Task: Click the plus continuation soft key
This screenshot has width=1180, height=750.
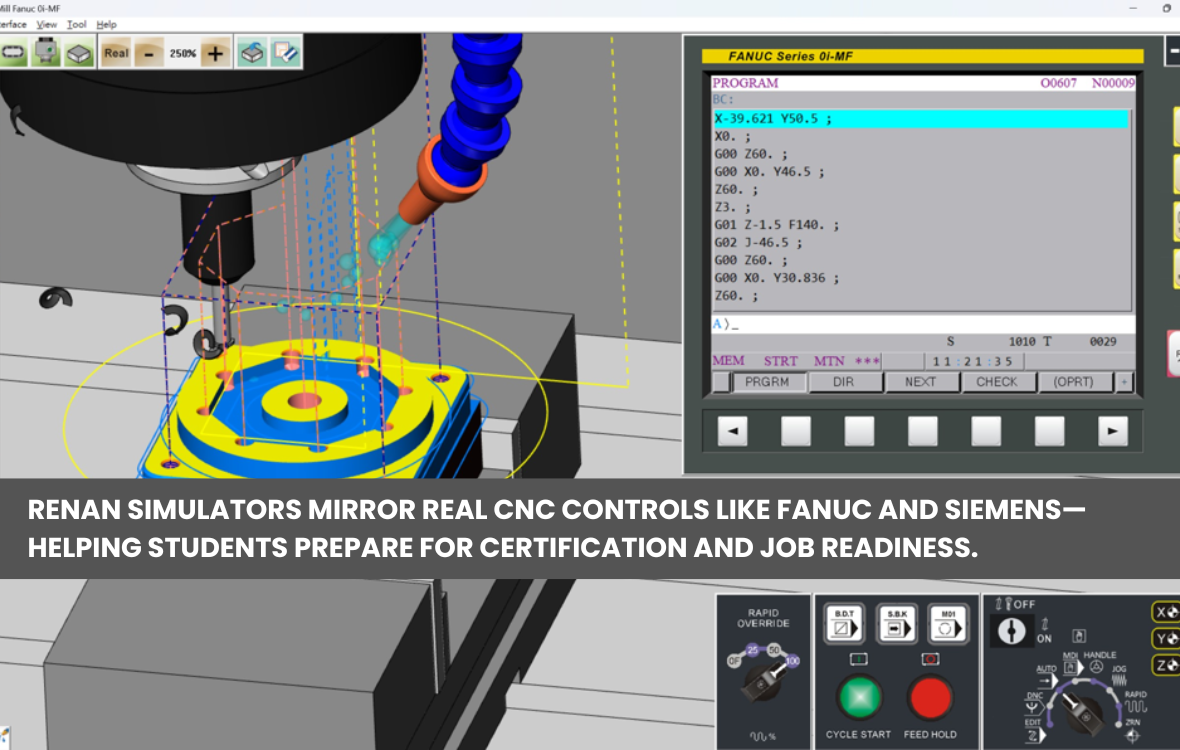Action: pyautogui.click(x=1124, y=382)
